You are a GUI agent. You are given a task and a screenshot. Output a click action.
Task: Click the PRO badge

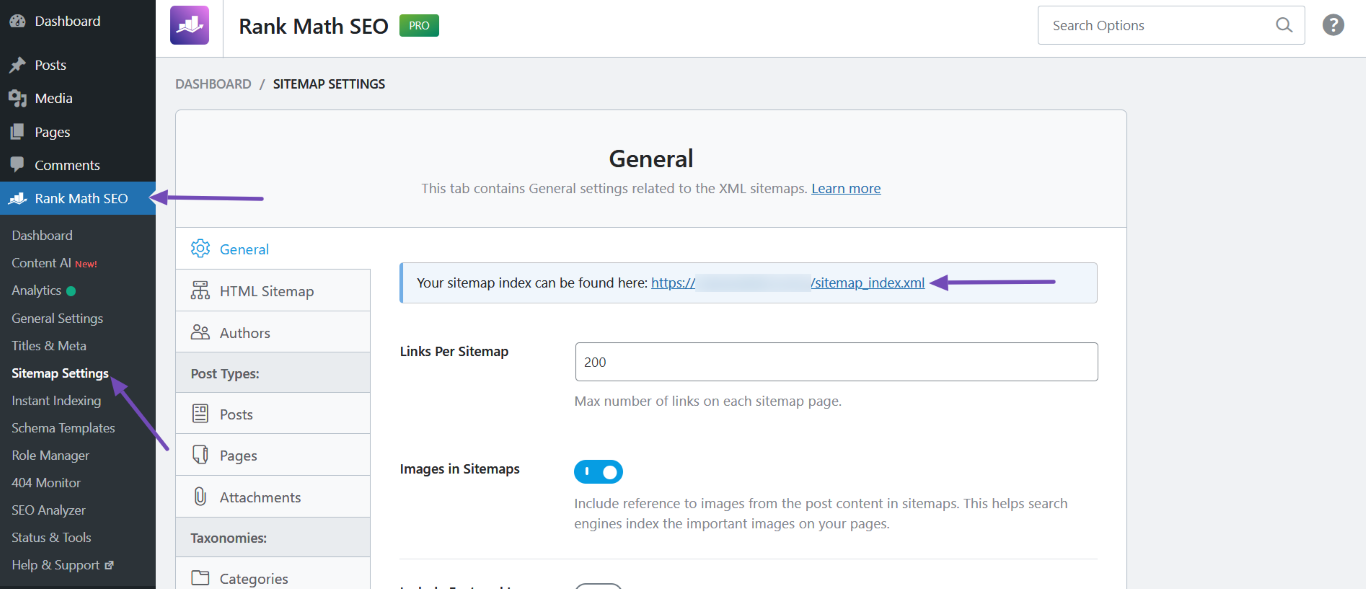(419, 26)
